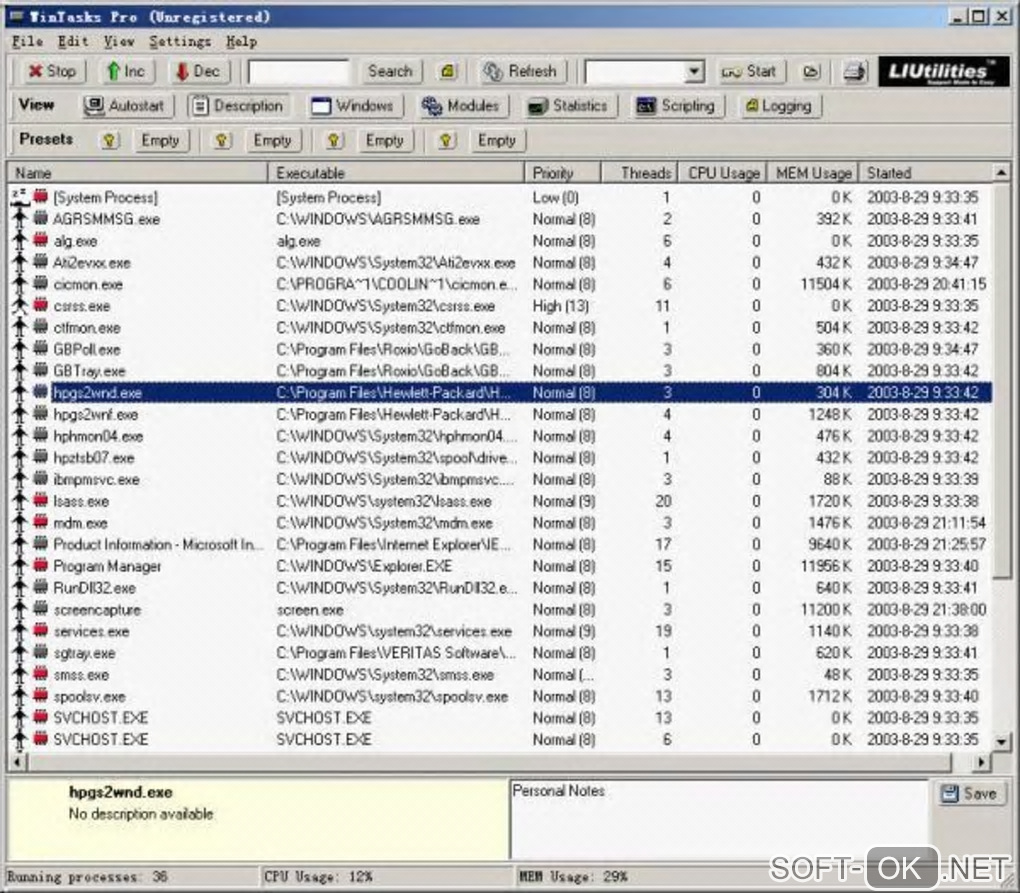Click the red chip icon of Program Manager
Screen dimensions: 1020x893
tap(40, 565)
